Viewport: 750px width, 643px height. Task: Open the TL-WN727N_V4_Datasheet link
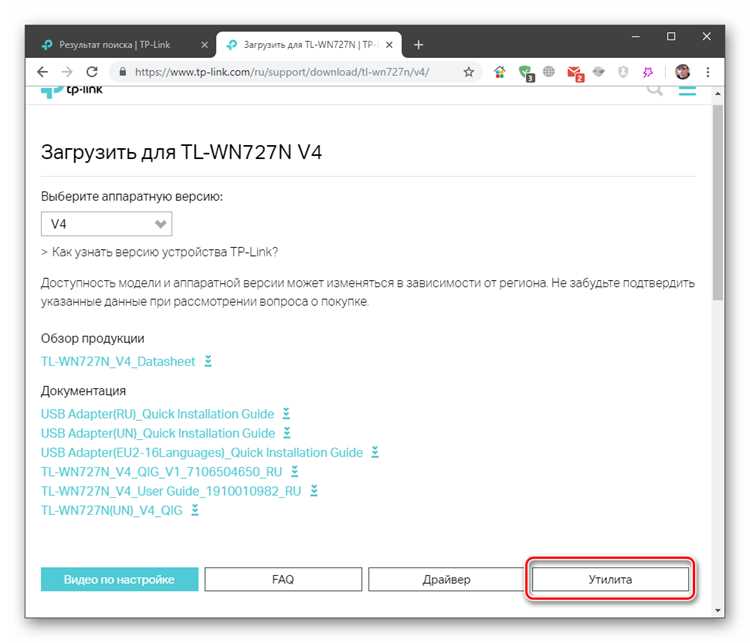coord(118,361)
